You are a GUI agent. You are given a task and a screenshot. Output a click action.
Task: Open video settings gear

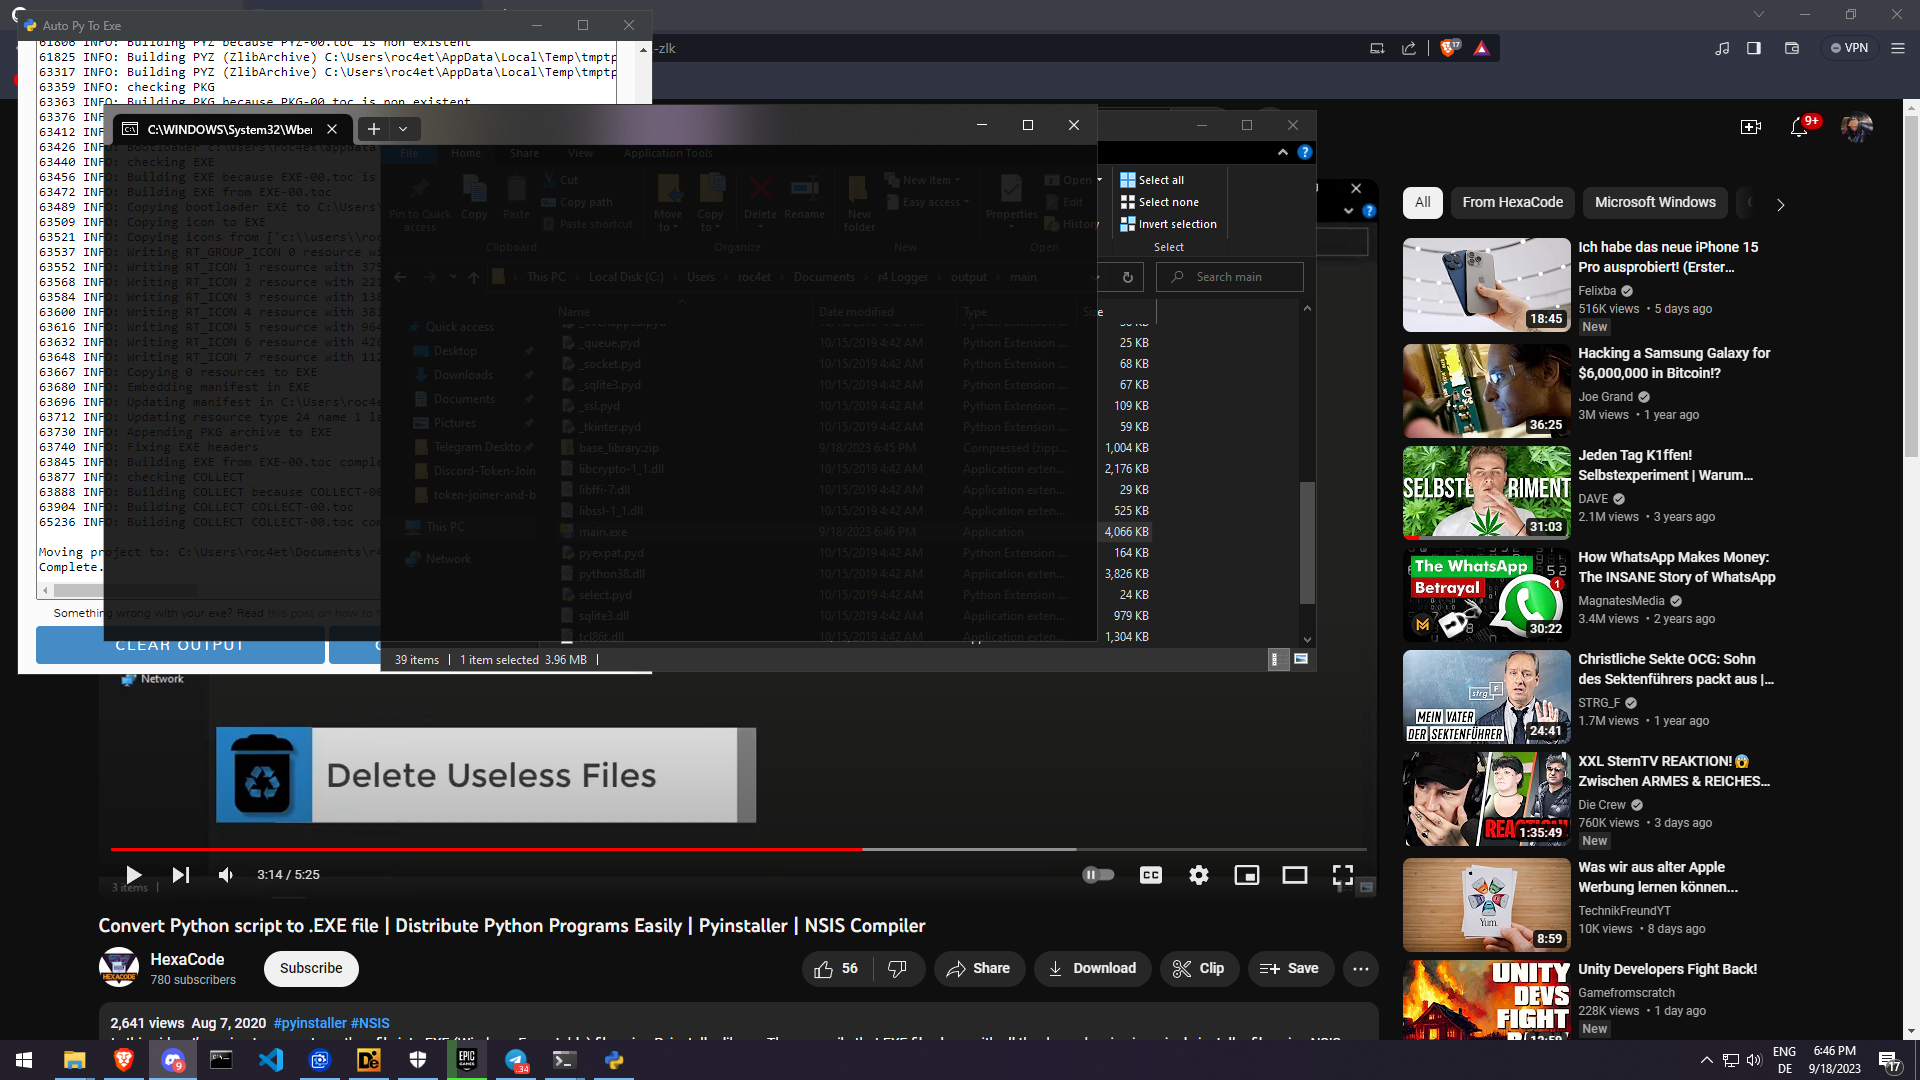[x=1199, y=875]
